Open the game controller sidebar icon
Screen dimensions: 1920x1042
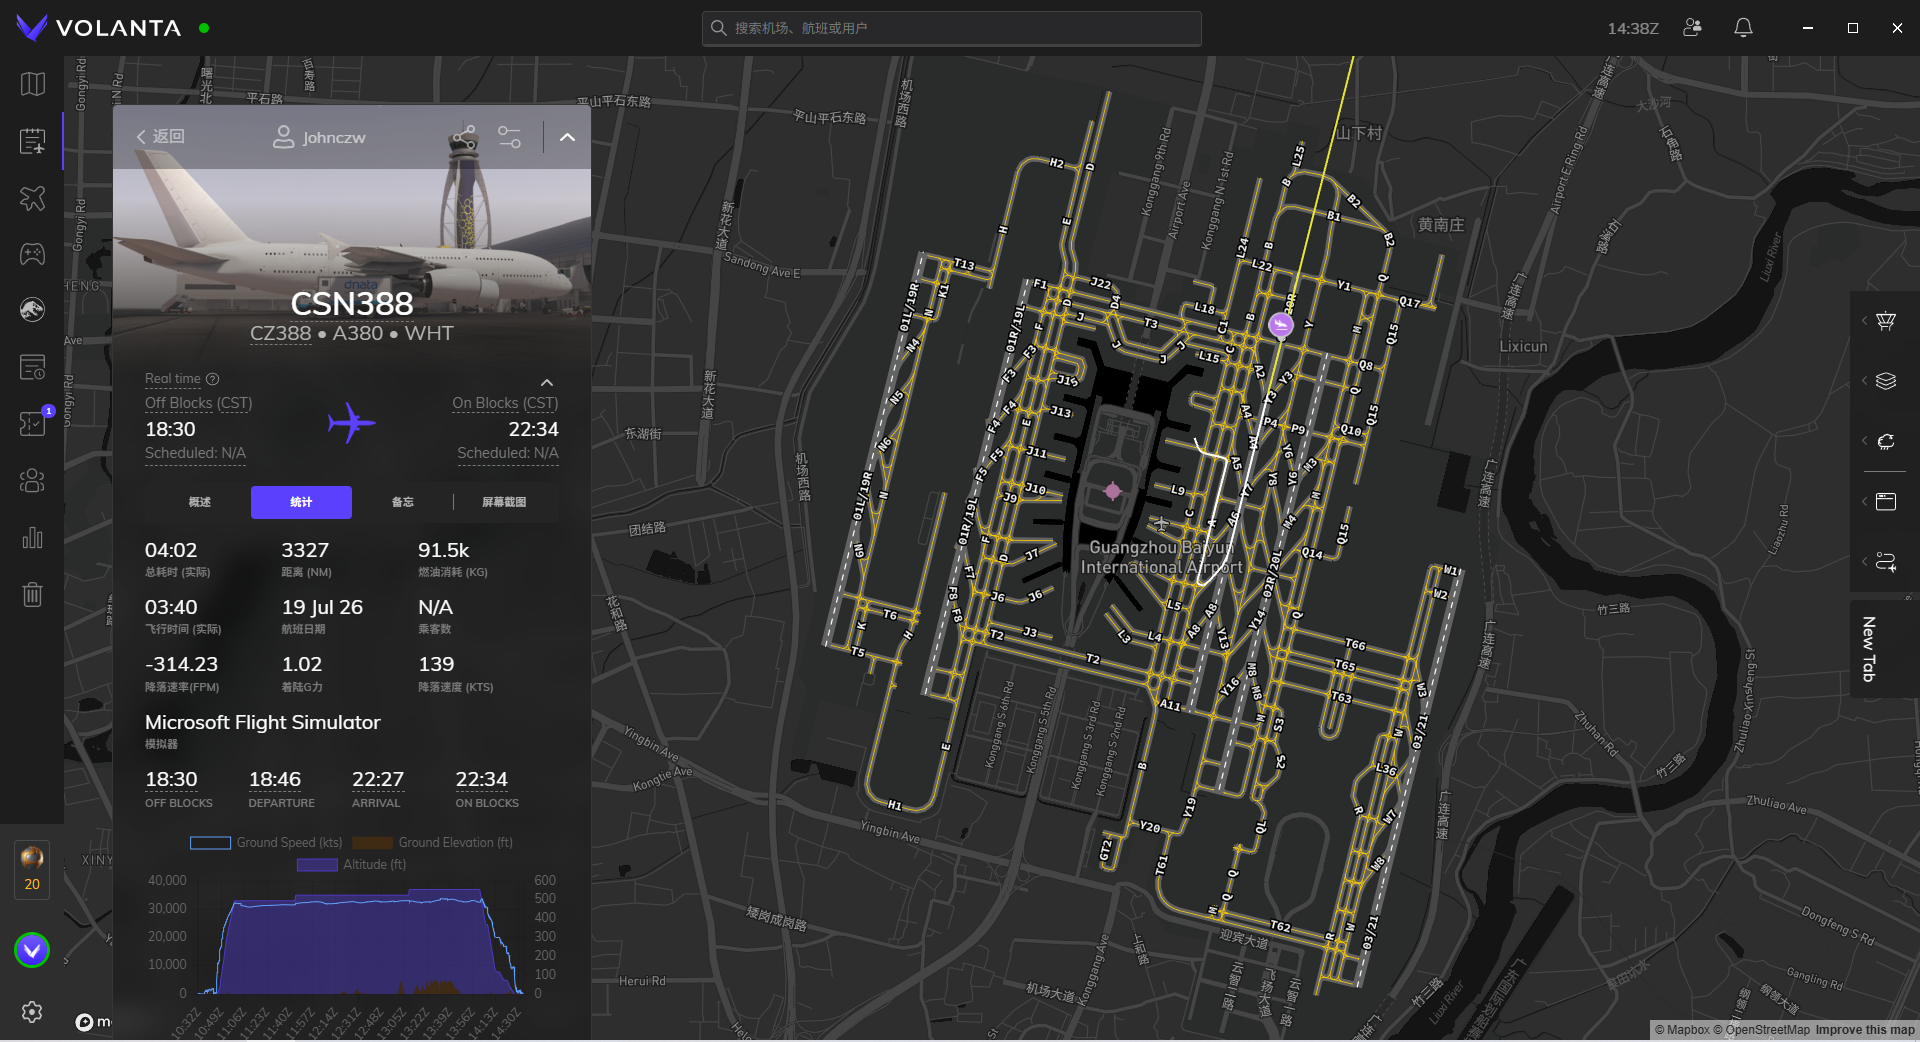pos(32,254)
